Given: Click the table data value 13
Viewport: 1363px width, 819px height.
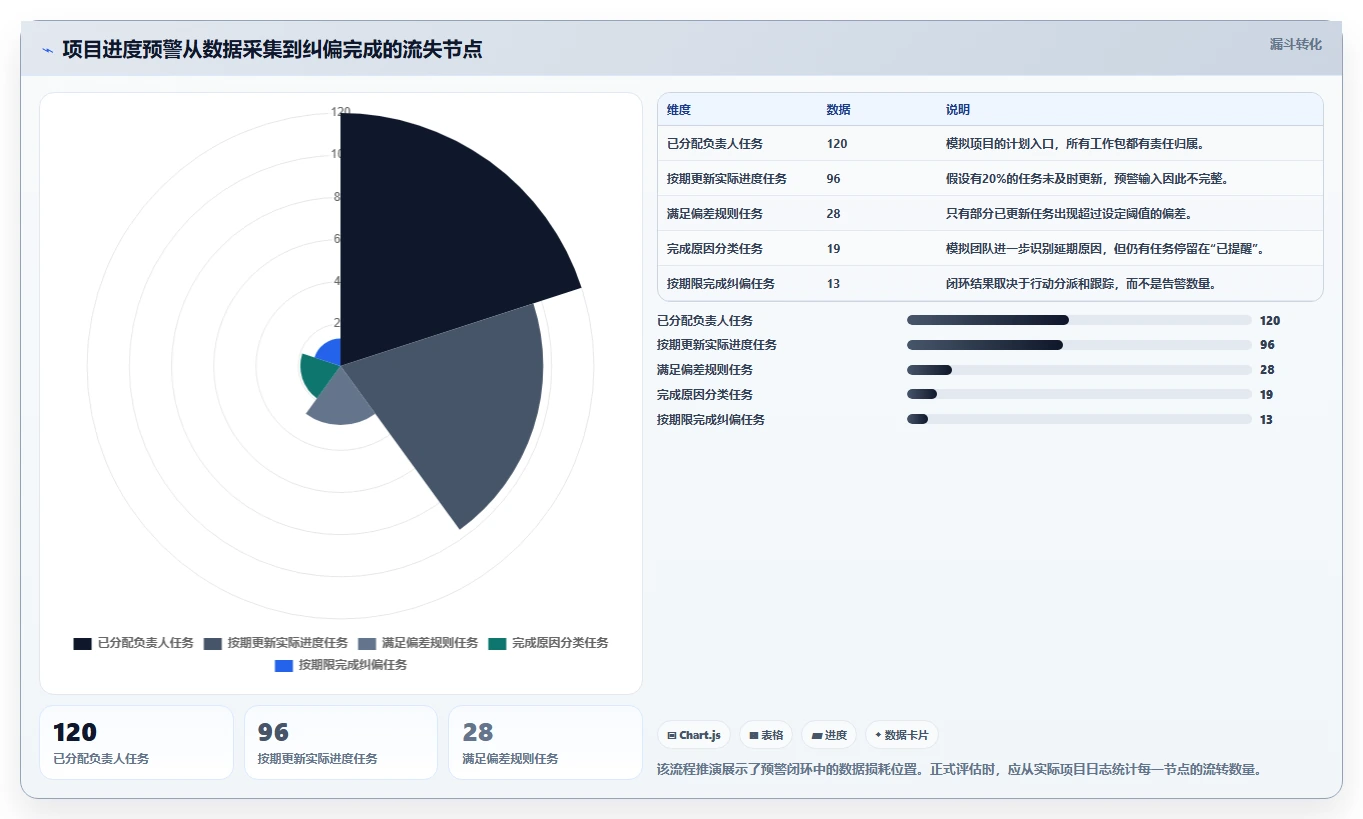Looking at the screenshot, I should point(834,284).
